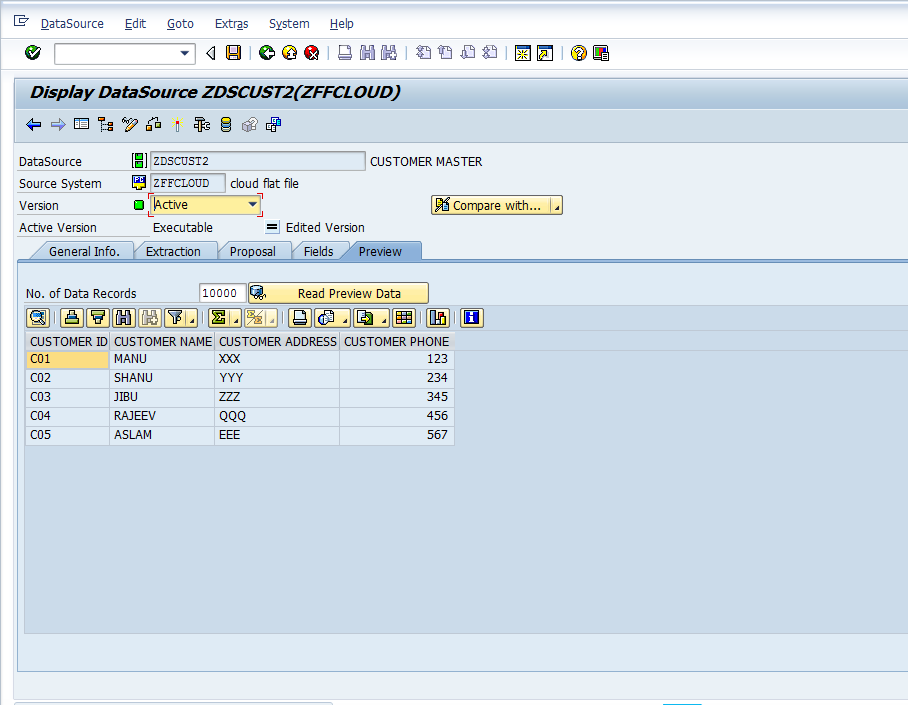Click the No. of Data Records input field

coord(221,293)
